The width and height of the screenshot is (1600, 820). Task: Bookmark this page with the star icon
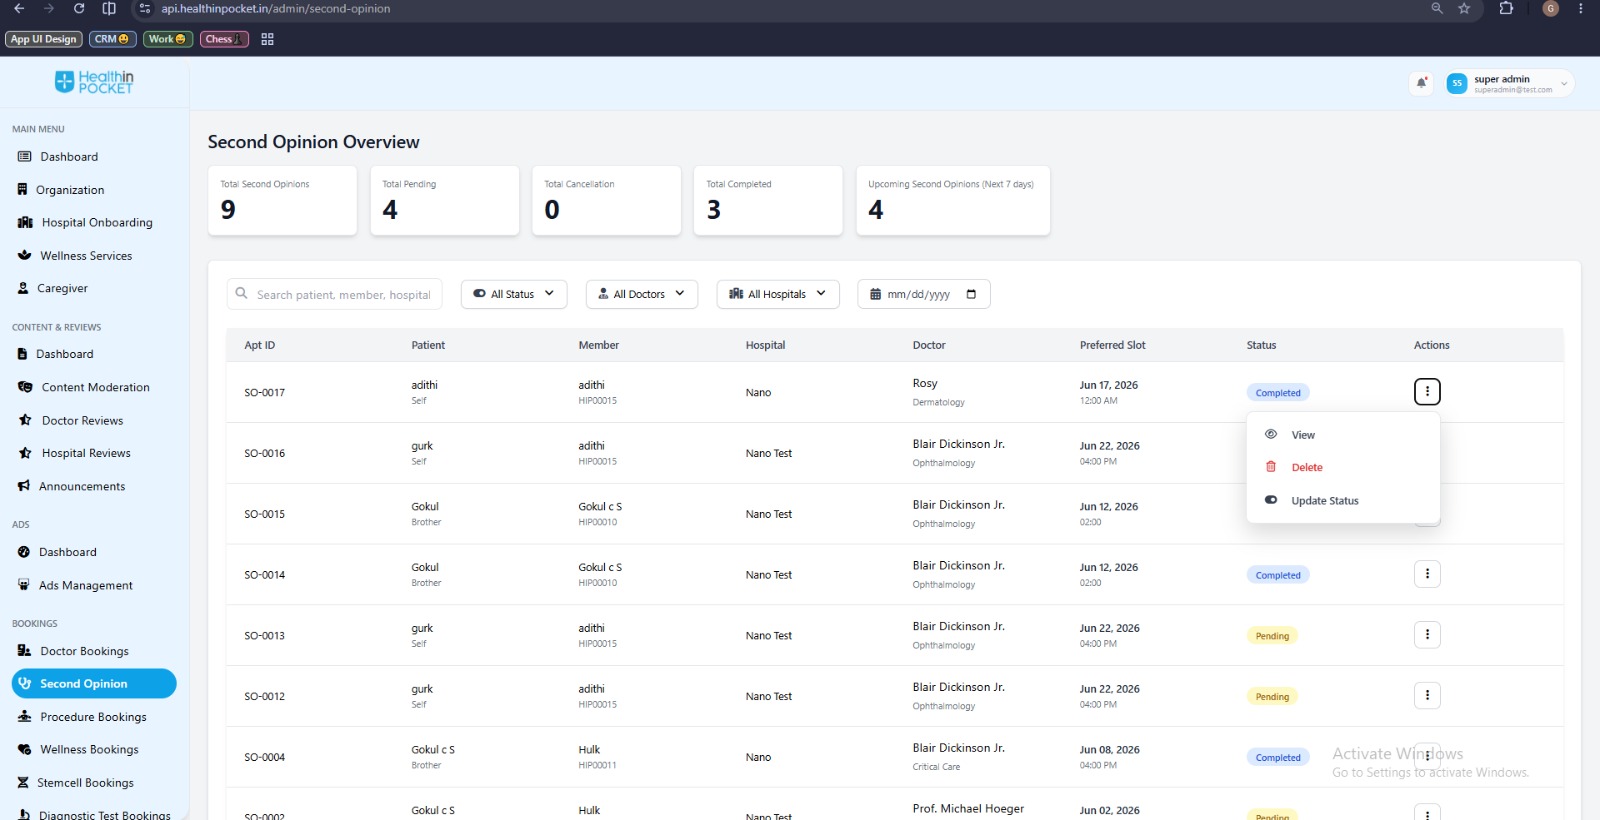coord(1464,8)
